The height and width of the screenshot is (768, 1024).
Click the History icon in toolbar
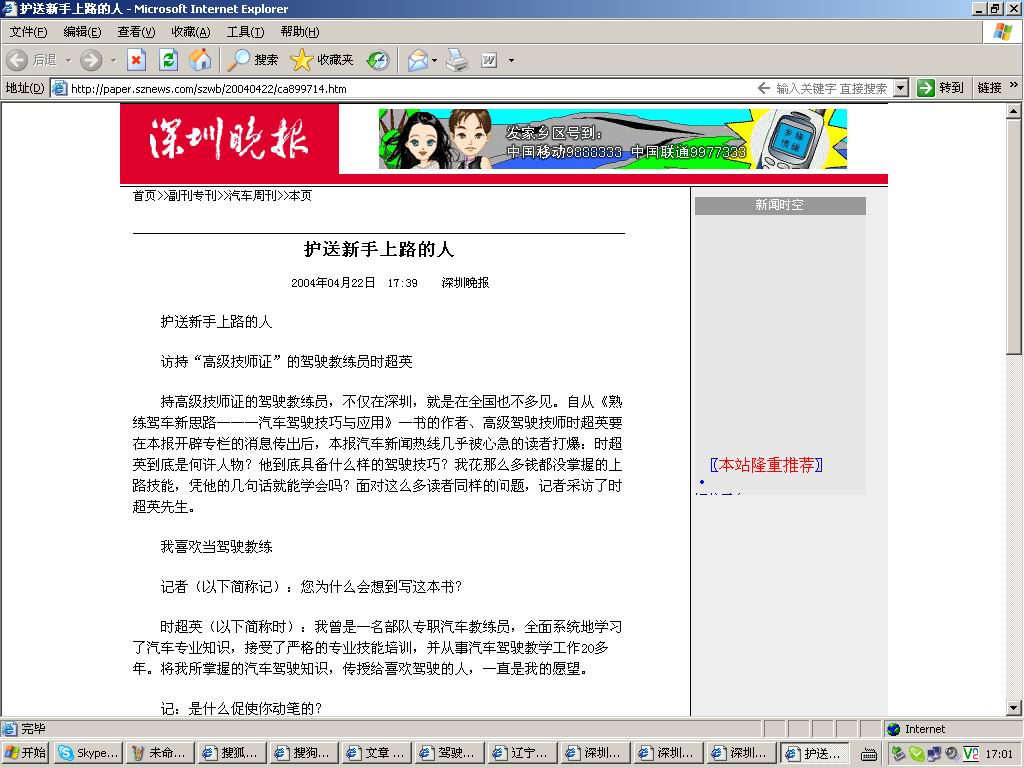point(378,60)
